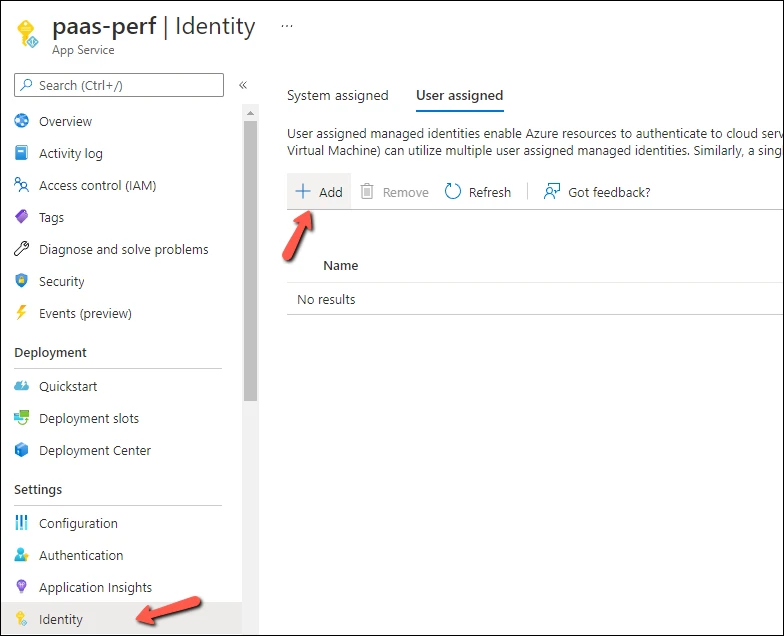Open Events (preview)
The width and height of the screenshot is (784, 636).
coord(85,314)
